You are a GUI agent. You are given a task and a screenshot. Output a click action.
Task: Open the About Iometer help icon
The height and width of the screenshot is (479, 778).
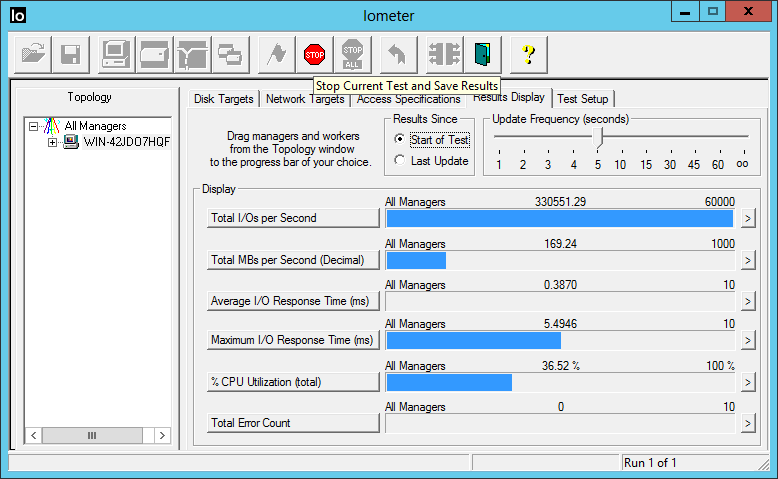(x=529, y=55)
